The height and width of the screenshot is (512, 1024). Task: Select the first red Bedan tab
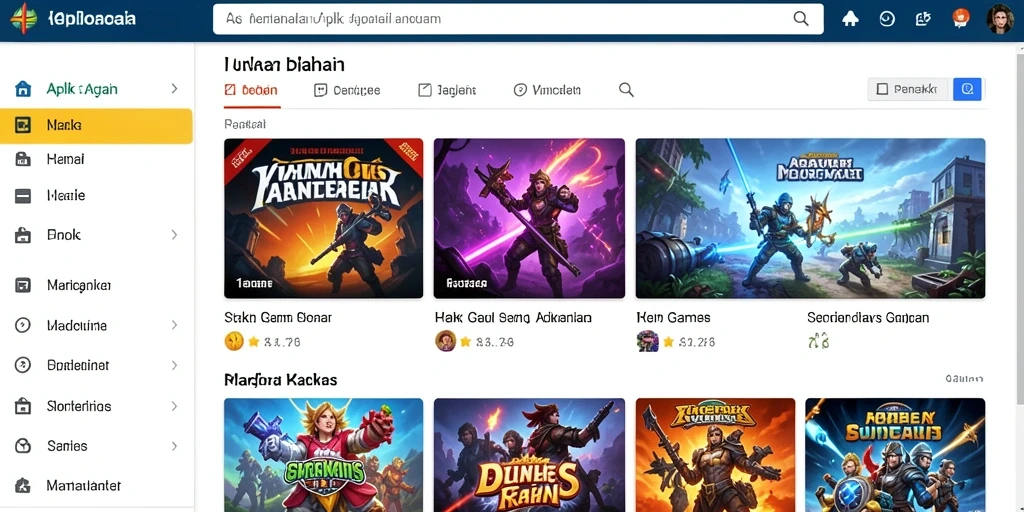[251, 90]
